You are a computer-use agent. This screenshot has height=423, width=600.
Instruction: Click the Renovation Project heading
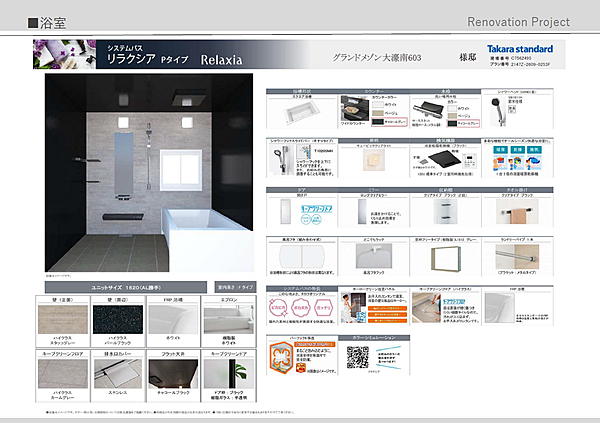tap(518, 22)
